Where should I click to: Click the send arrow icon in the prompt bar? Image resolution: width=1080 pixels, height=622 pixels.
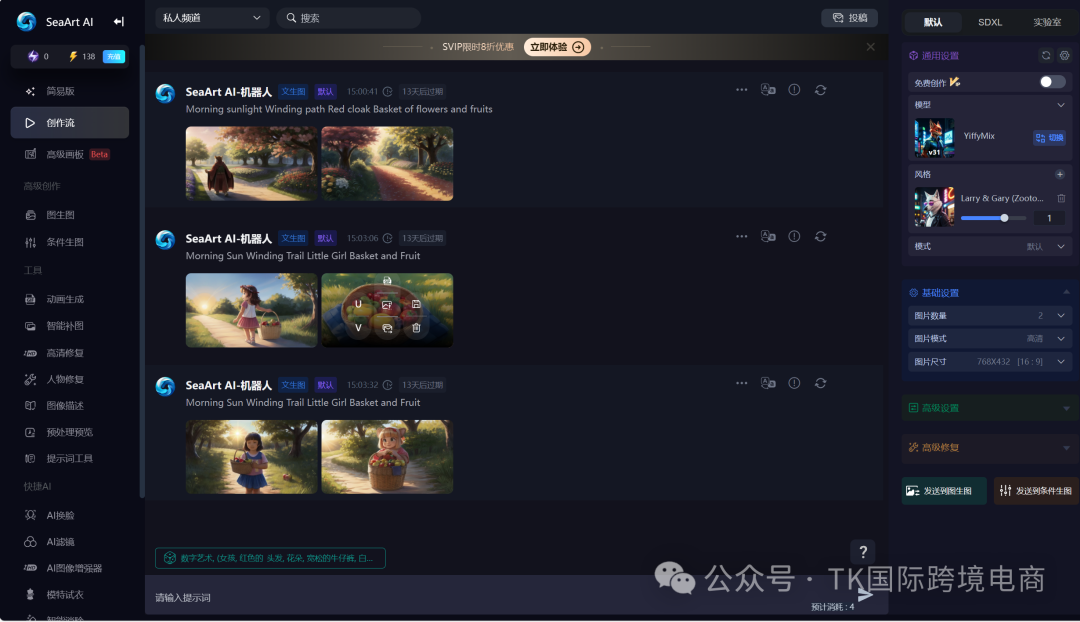point(866,595)
